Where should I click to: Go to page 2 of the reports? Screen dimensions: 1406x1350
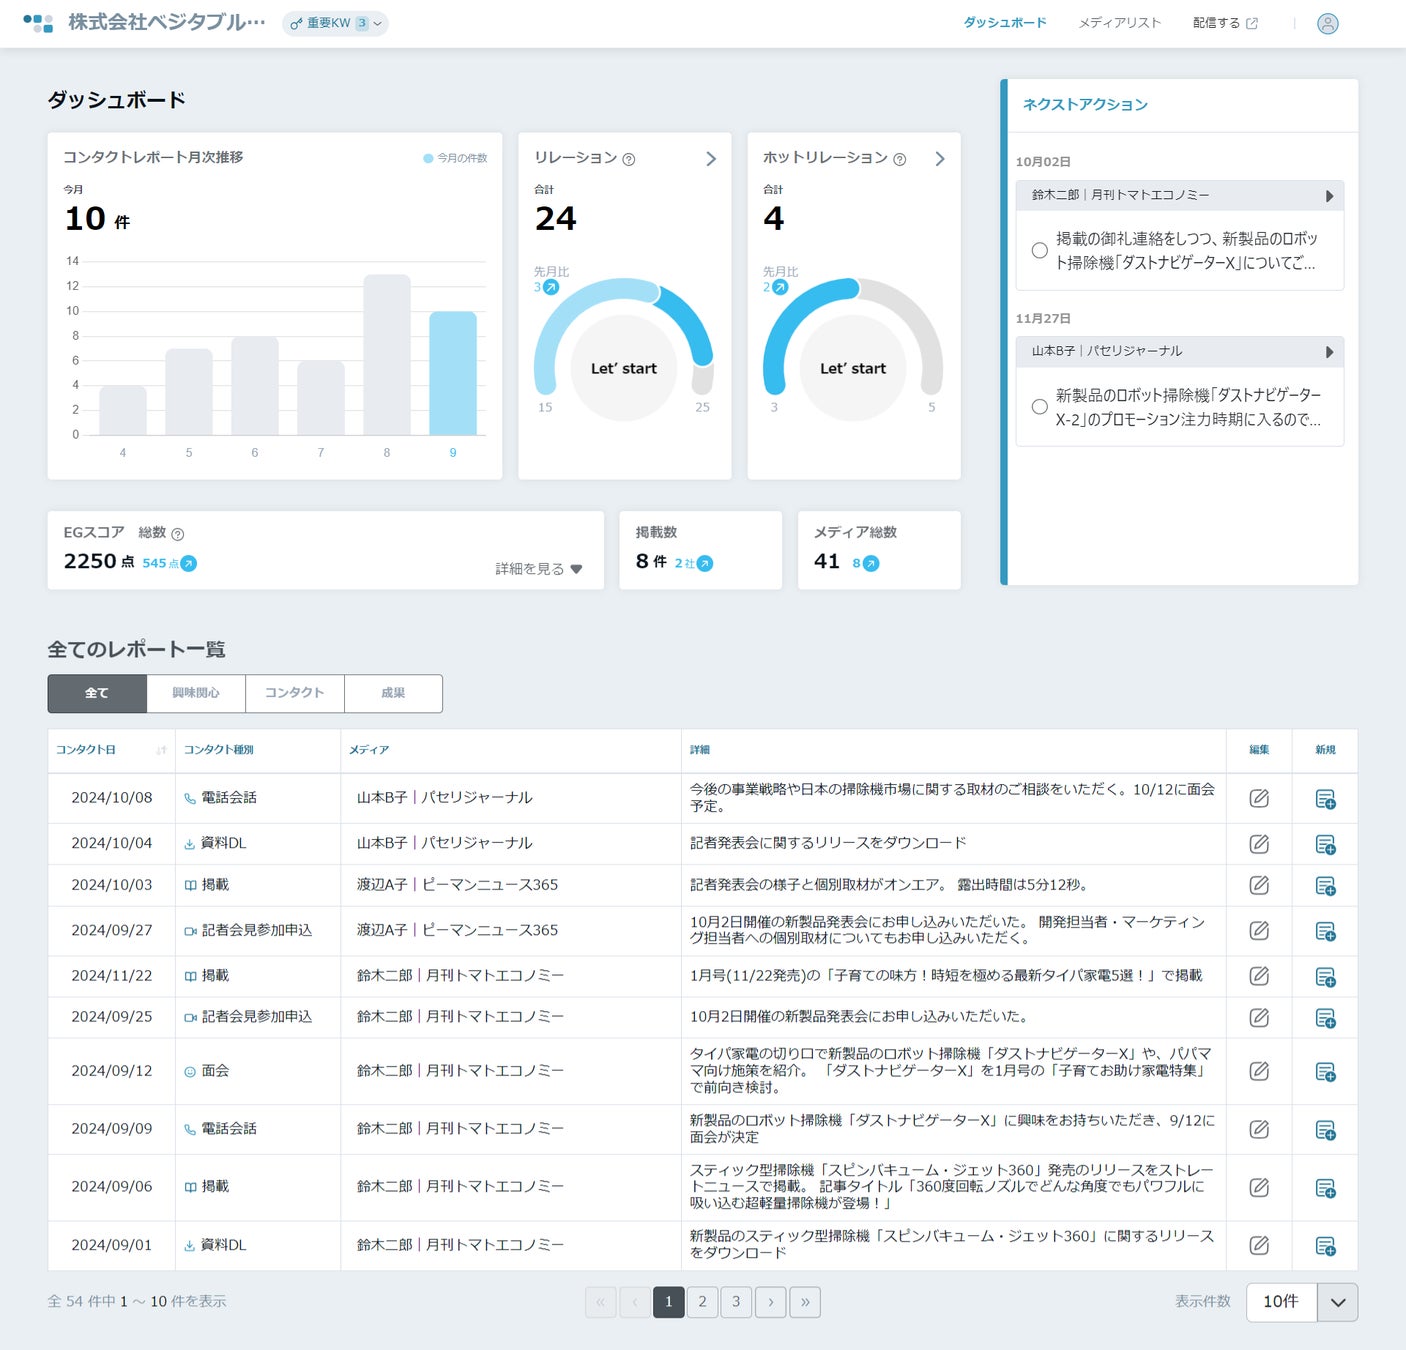click(x=702, y=1302)
